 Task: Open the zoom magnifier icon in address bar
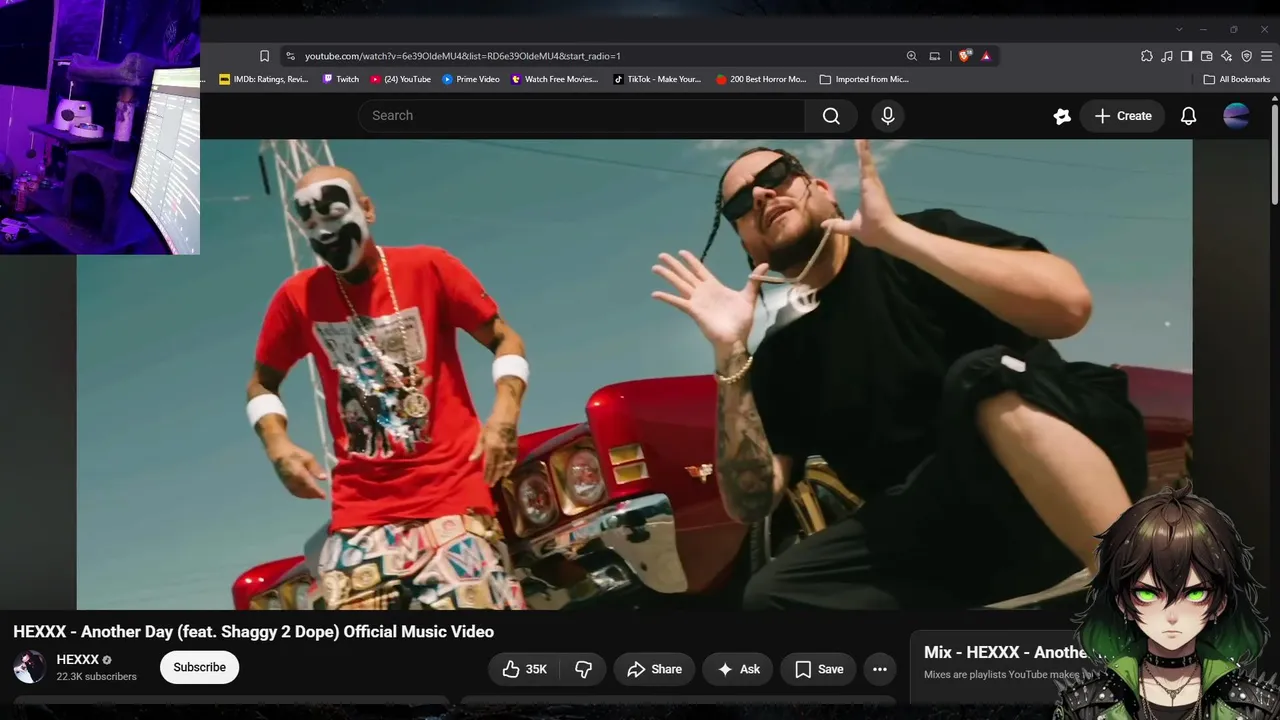(x=911, y=56)
